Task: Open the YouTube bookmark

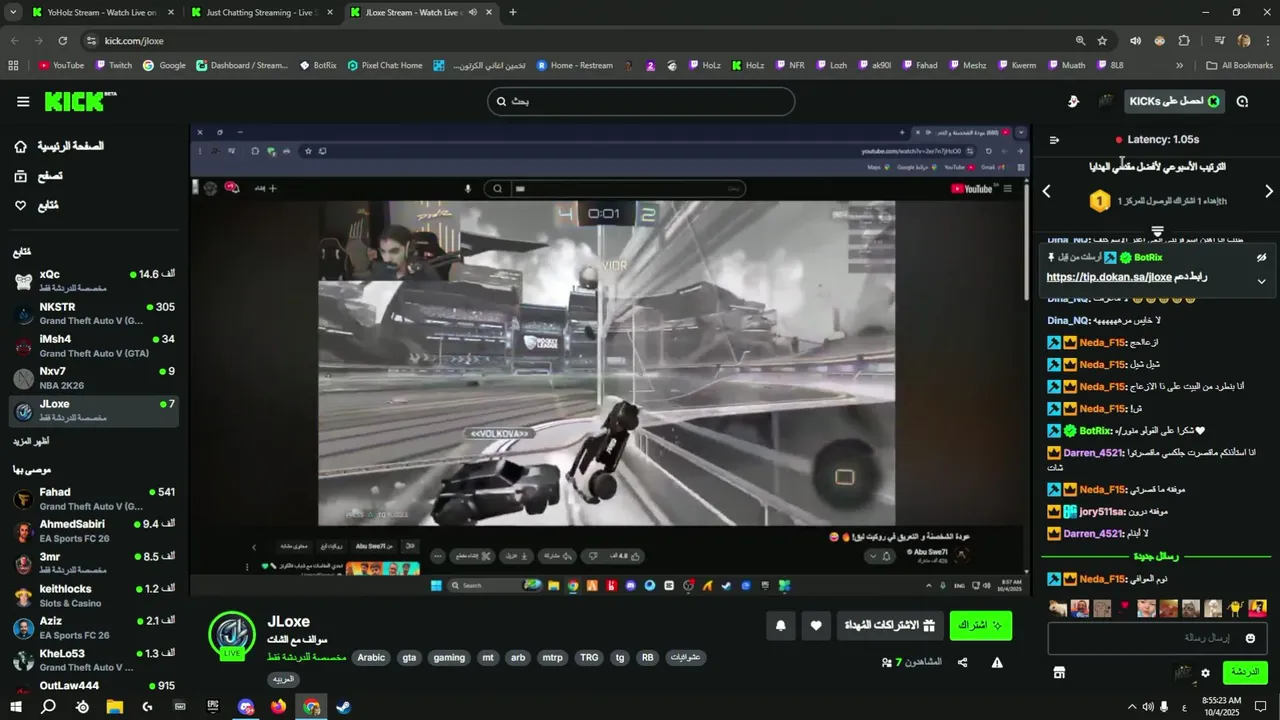Action: tap(61, 65)
